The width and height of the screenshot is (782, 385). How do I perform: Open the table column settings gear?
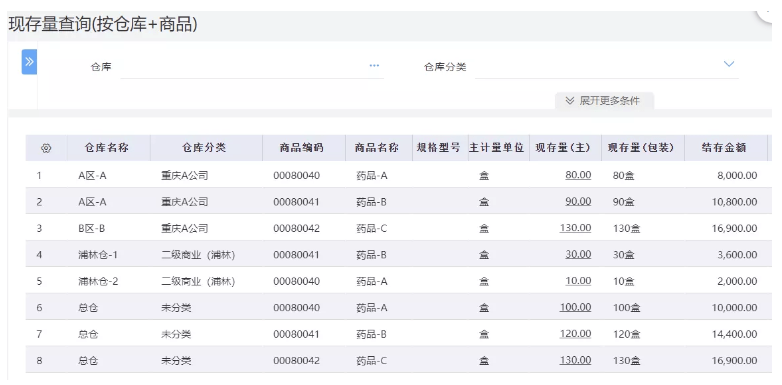point(46,148)
